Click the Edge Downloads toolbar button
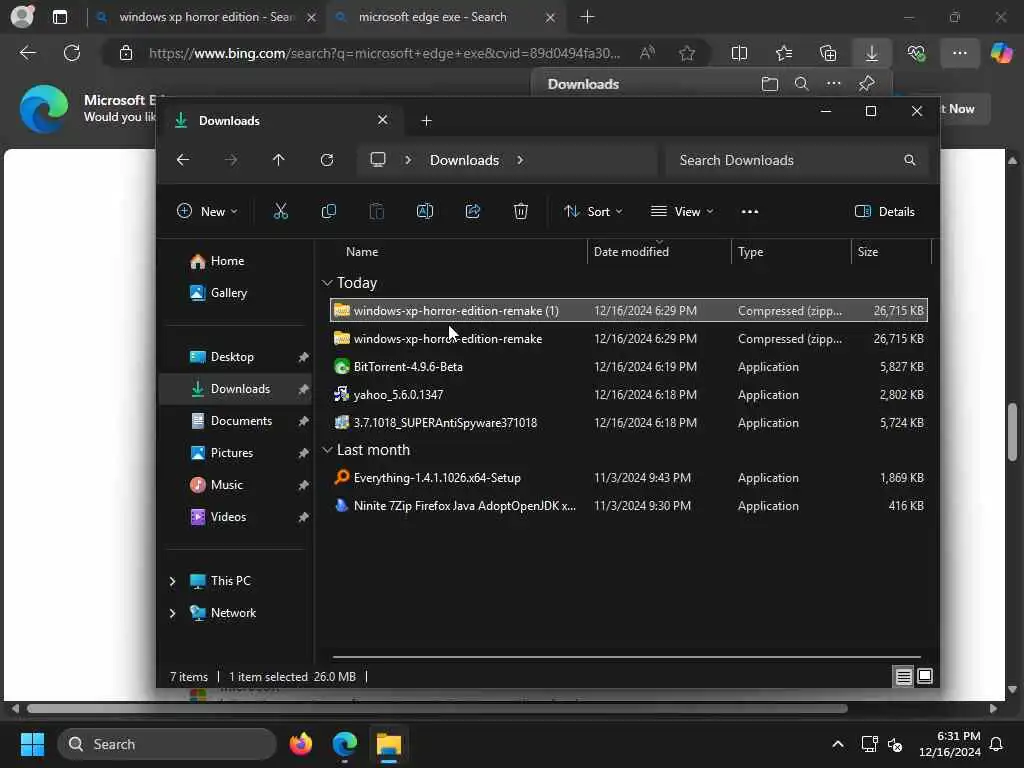1024x768 pixels. (x=872, y=53)
